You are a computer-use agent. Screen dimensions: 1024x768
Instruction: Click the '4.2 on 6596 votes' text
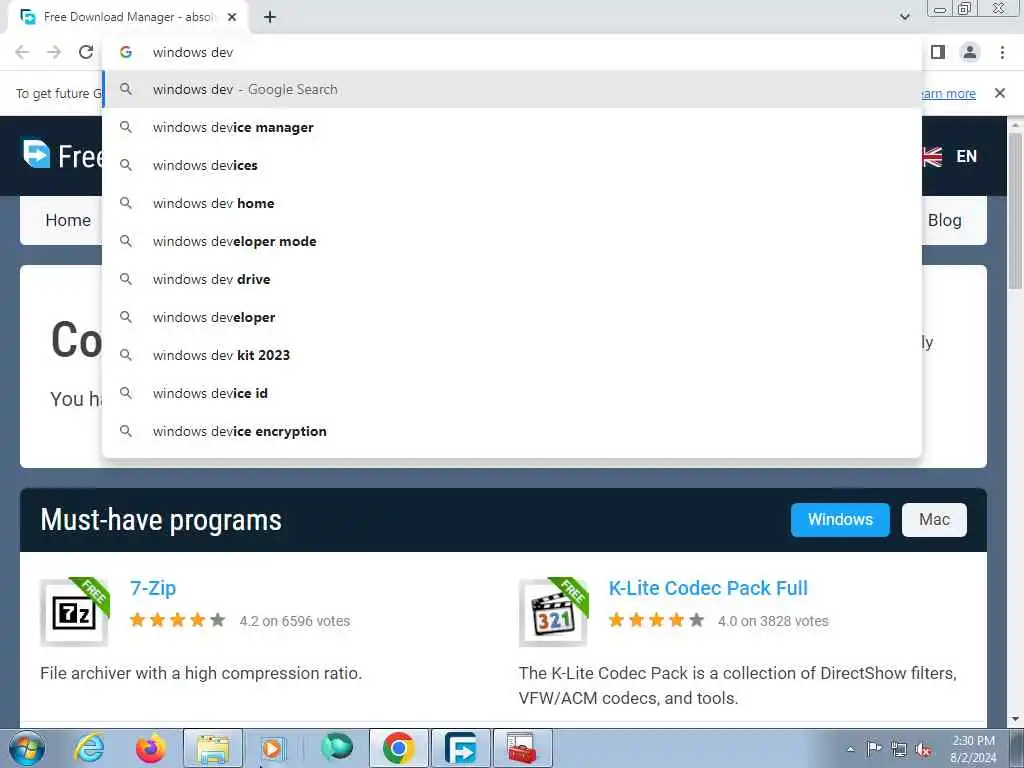click(295, 621)
